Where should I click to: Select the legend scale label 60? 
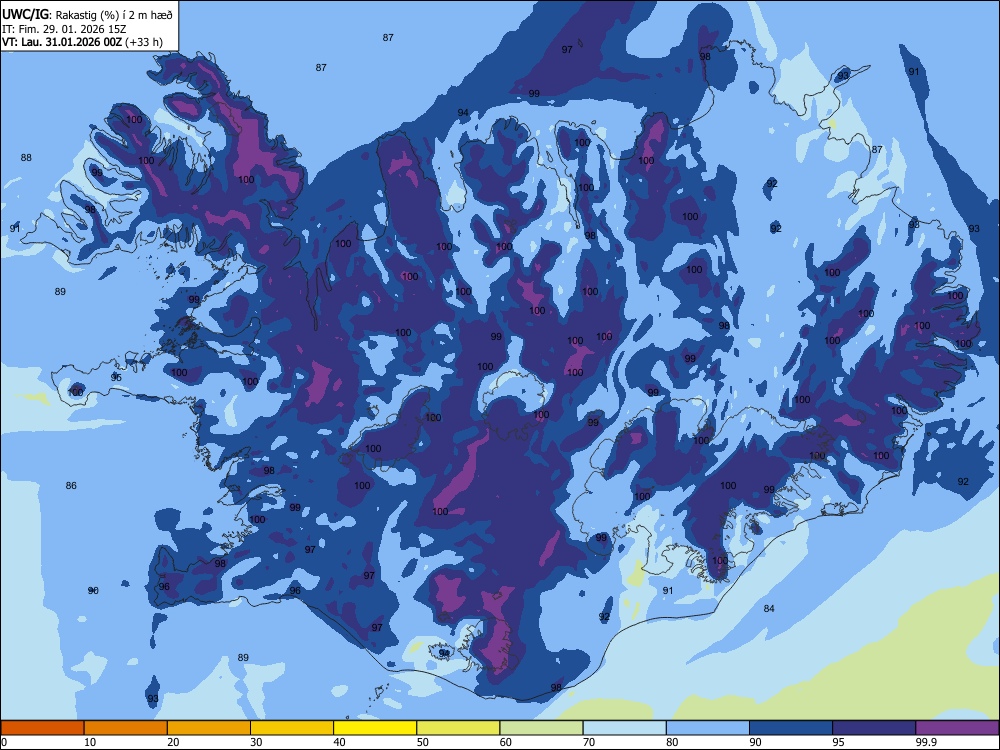point(506,742)
